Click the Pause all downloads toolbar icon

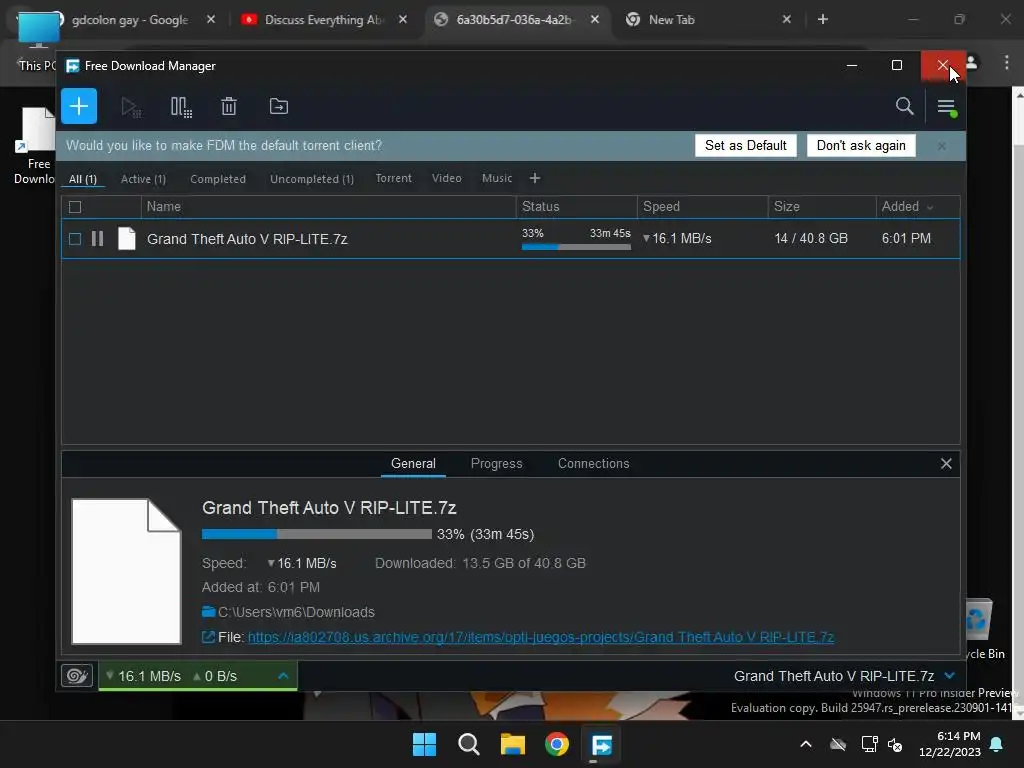(181, 106)
